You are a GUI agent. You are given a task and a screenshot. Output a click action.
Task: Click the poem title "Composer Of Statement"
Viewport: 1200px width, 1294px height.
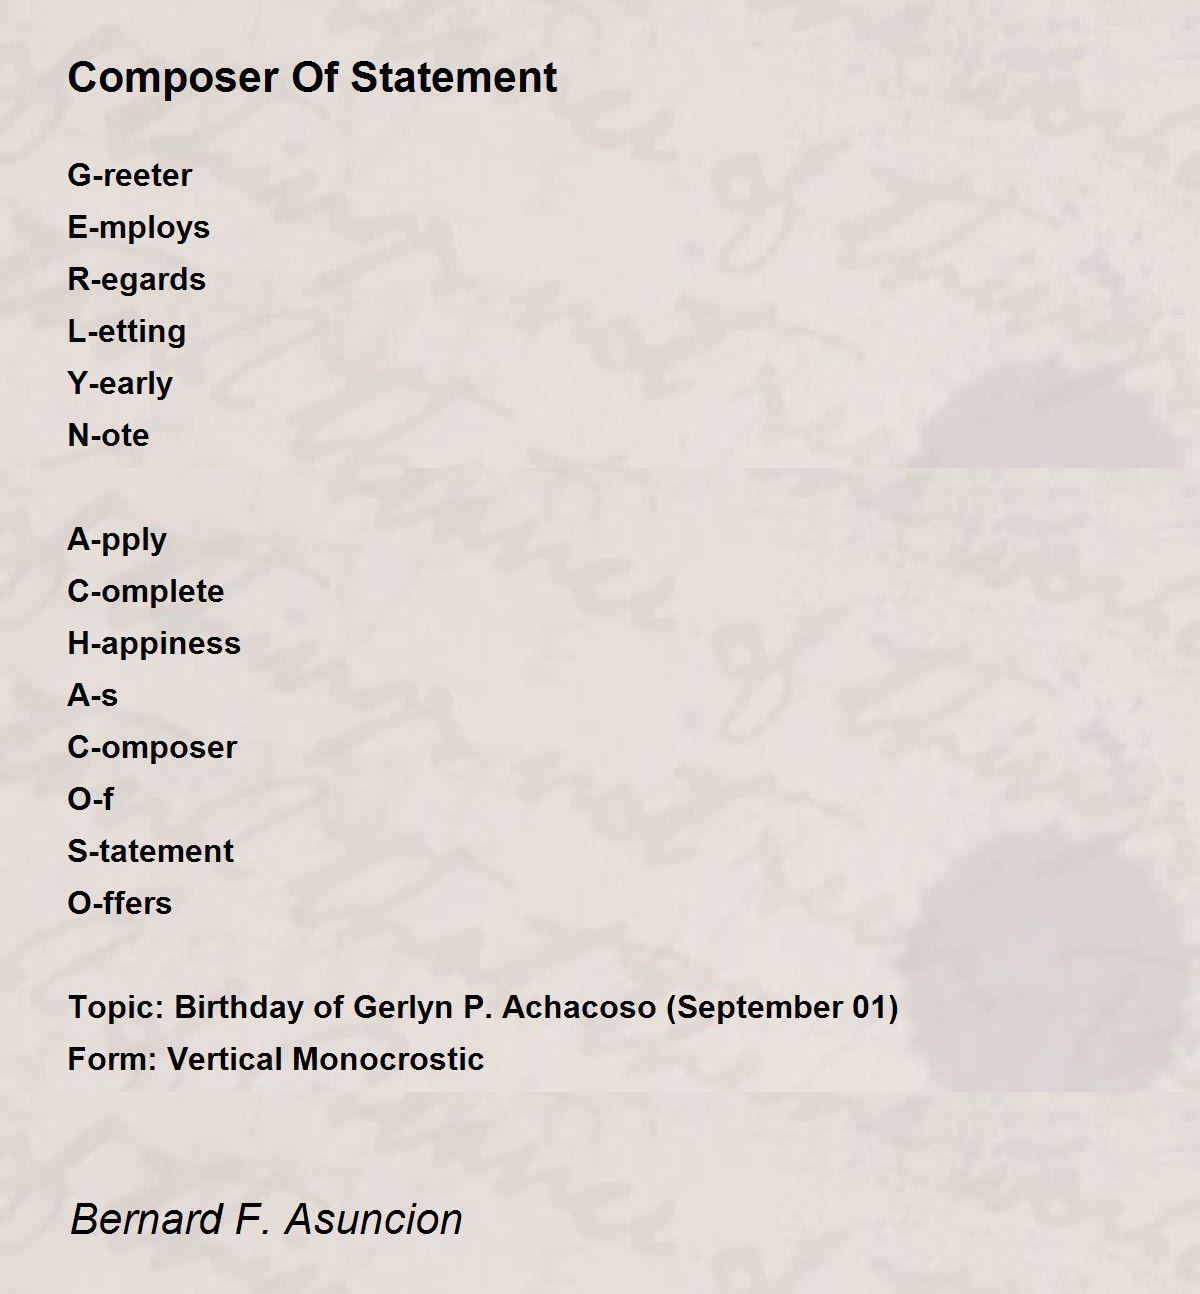[x=312, y=78]
